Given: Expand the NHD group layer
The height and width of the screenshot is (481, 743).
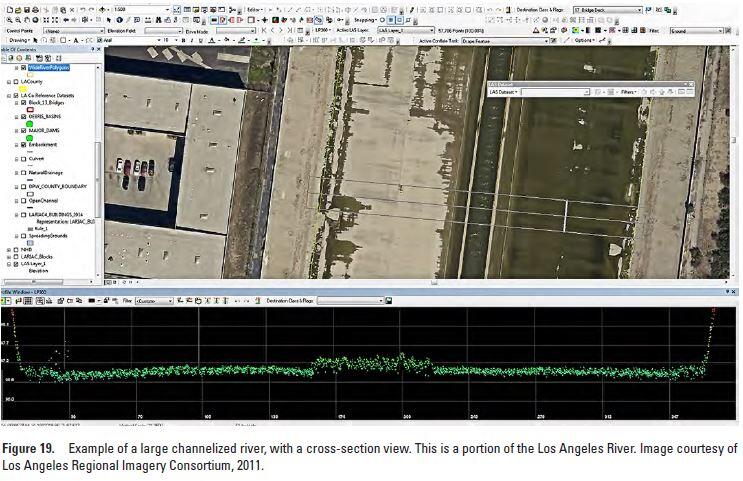Looking at the screenshot, I should [x=9, y=250].
